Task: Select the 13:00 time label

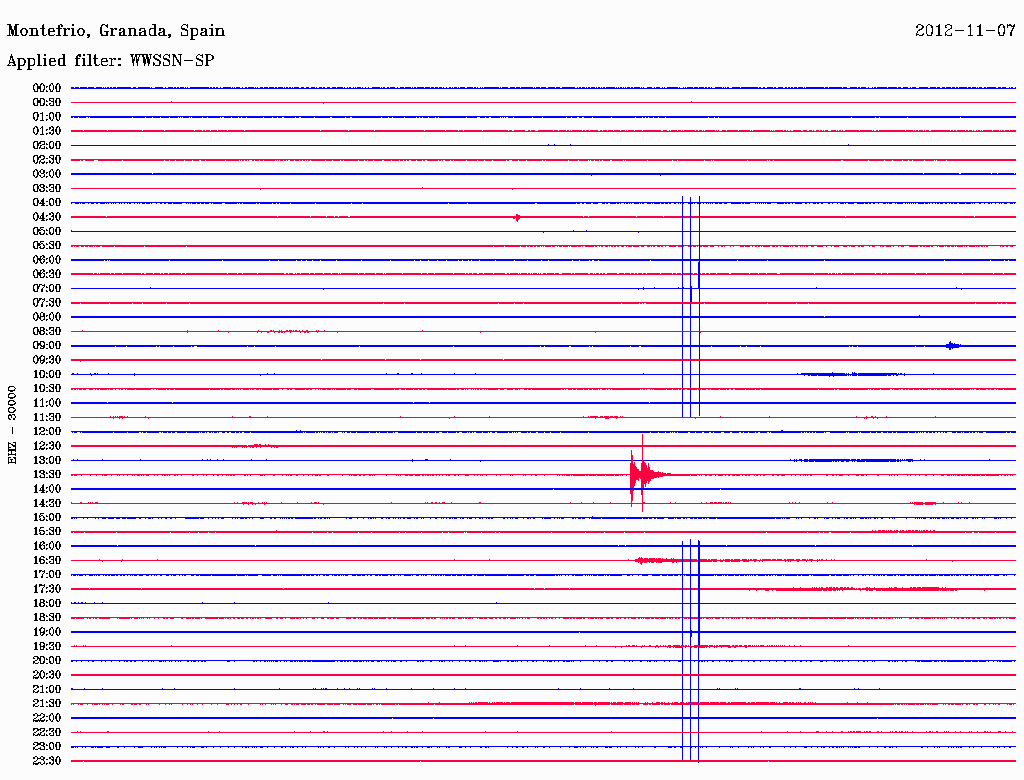Action: 47,460
